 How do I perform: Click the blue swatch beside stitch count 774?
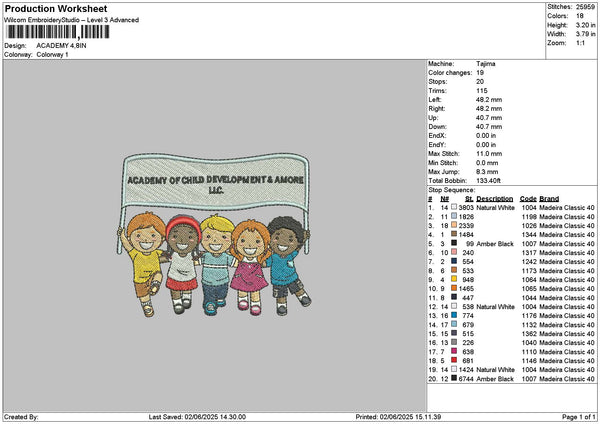[454, 315]
